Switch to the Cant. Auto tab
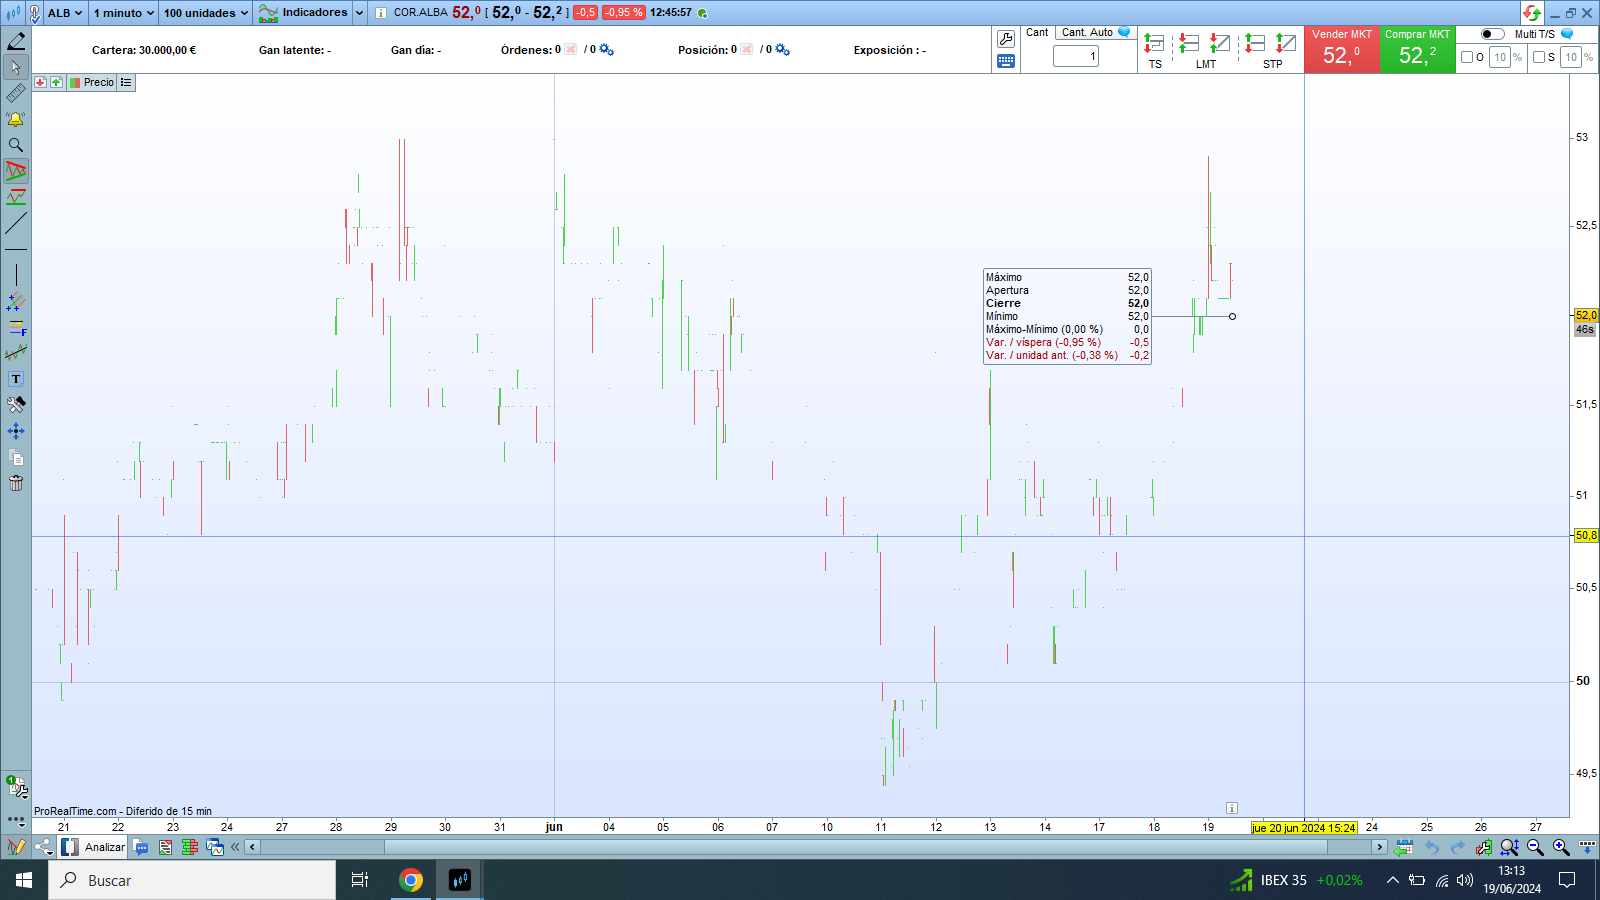This screenshot has width=1600, height=900. [1094, 32]
